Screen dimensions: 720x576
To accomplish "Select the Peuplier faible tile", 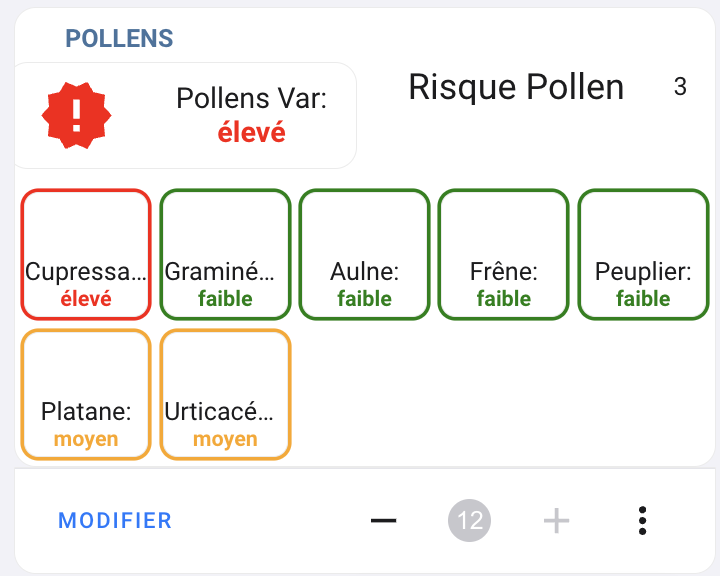I will coord(643,255).
